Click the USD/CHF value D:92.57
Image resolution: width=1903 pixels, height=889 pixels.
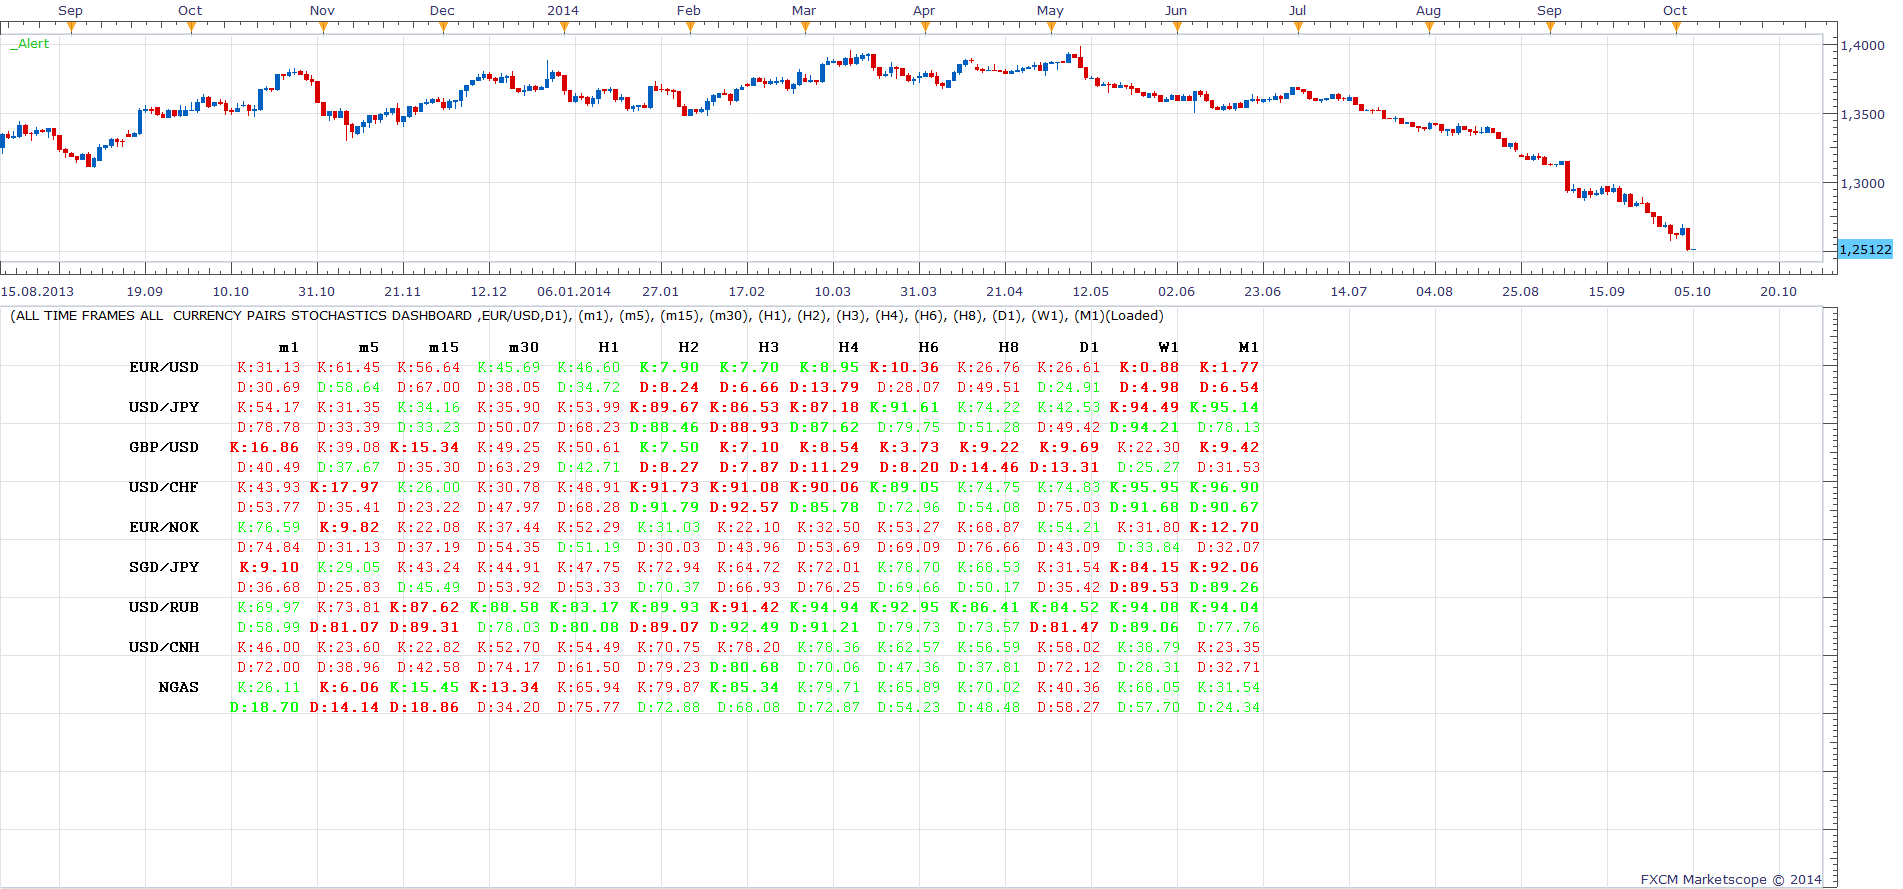point(745,507)
